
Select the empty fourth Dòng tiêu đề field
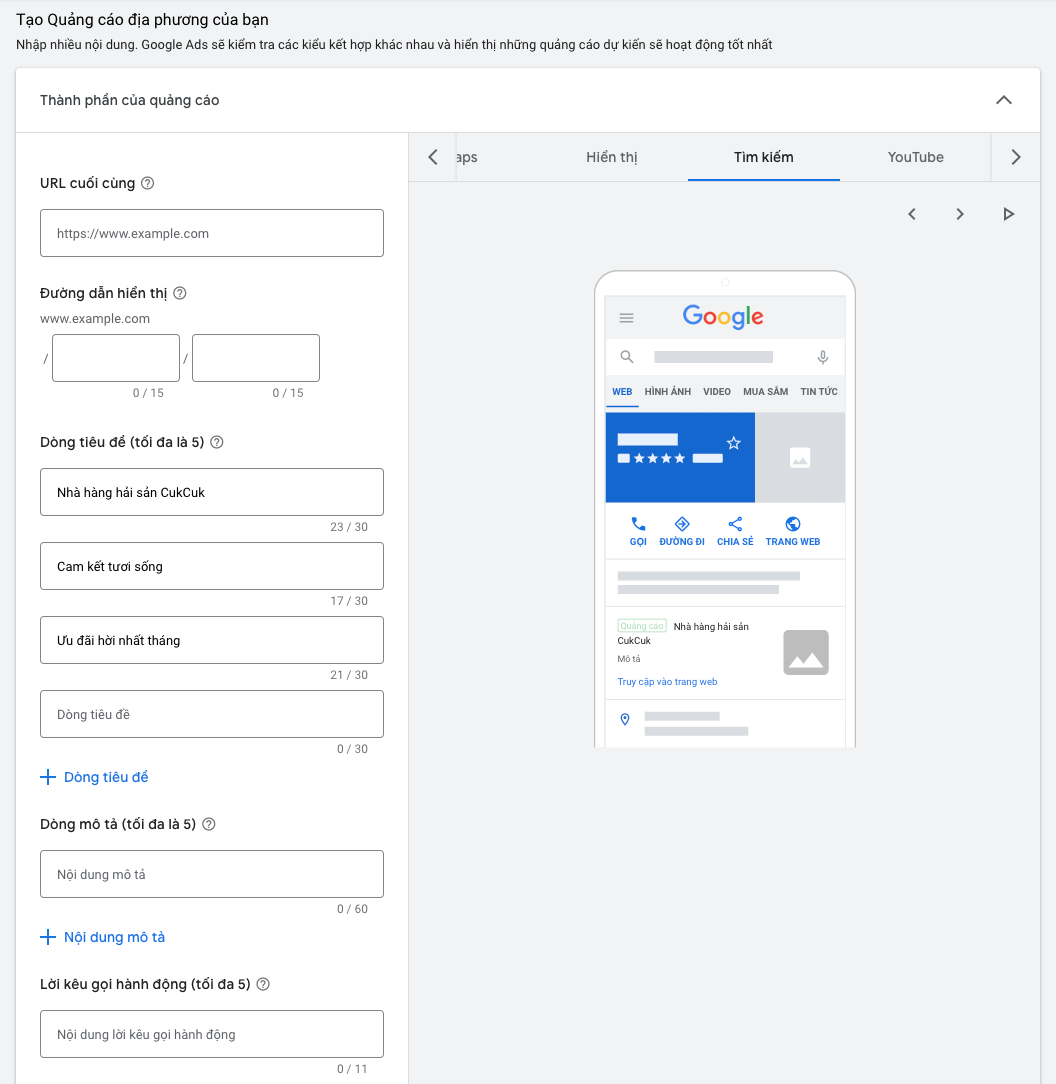tap(212, 714)
